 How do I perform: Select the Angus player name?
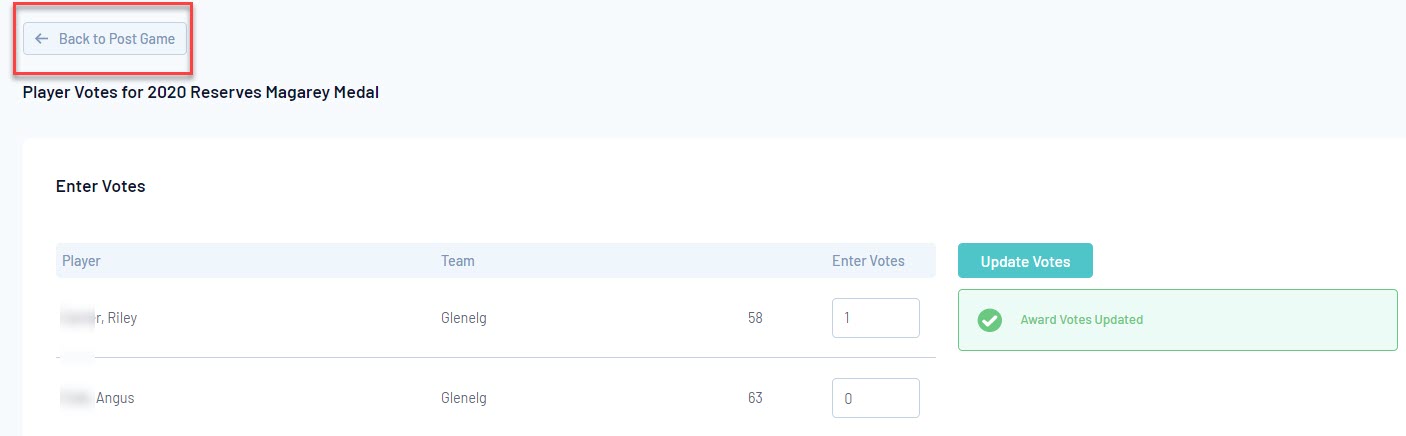coord(115,398)
